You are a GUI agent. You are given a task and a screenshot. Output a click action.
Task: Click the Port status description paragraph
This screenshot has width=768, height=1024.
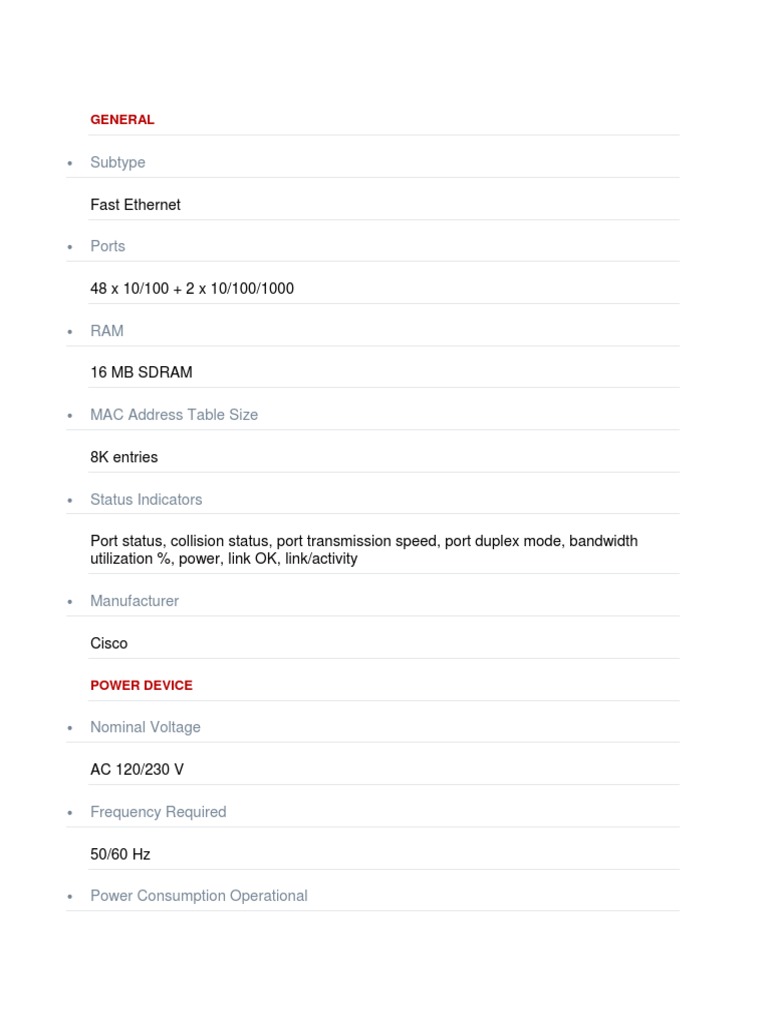tap(364, 550)
